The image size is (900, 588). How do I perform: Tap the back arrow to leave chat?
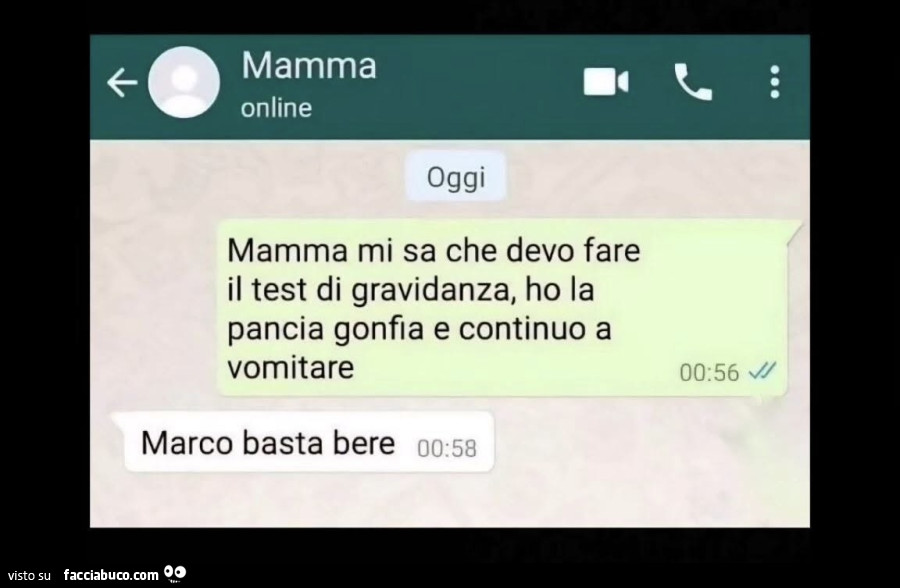point(122,83)
